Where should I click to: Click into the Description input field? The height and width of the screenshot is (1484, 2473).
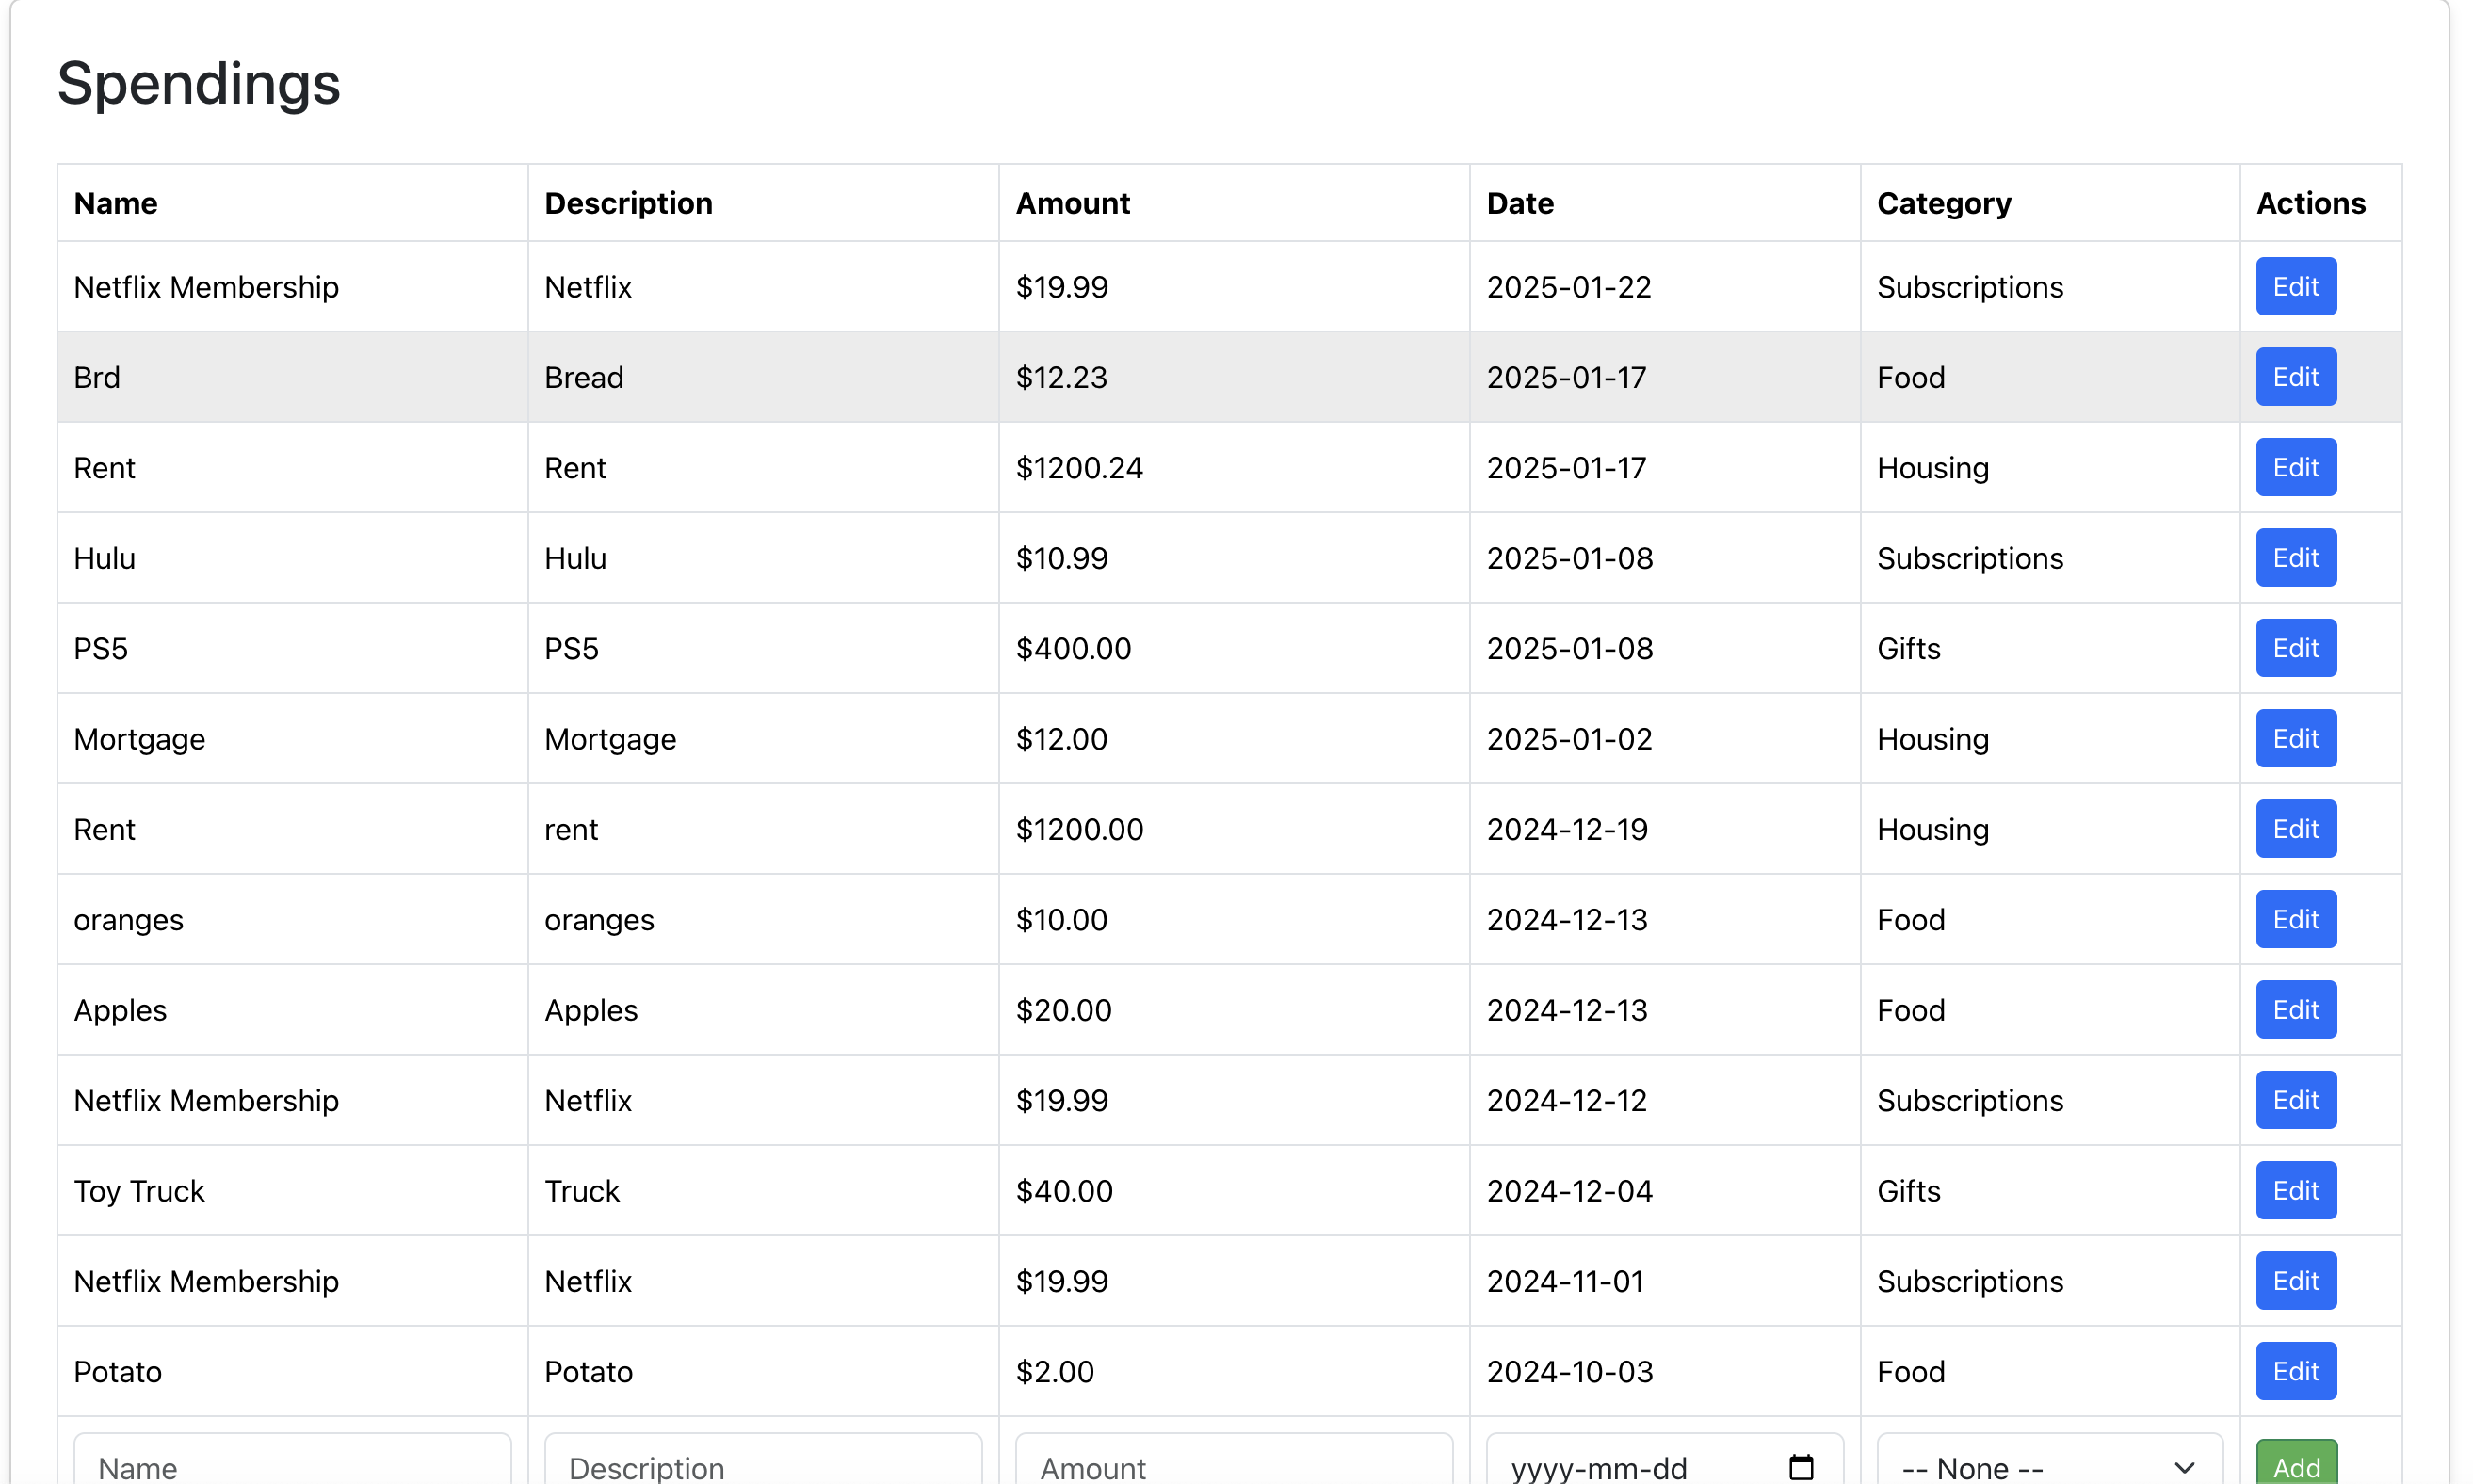click(762, 1466)
